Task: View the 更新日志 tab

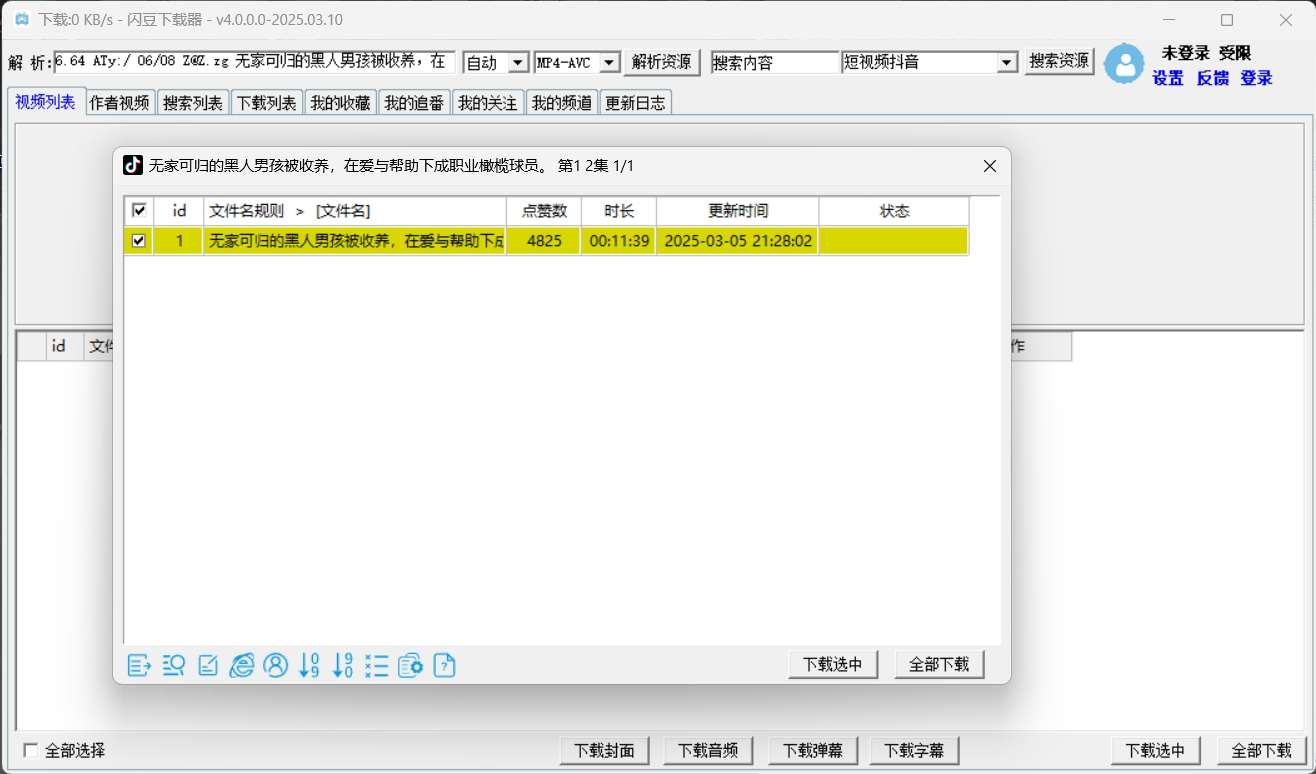Action: pyautogui.click(x=636, y=103)
